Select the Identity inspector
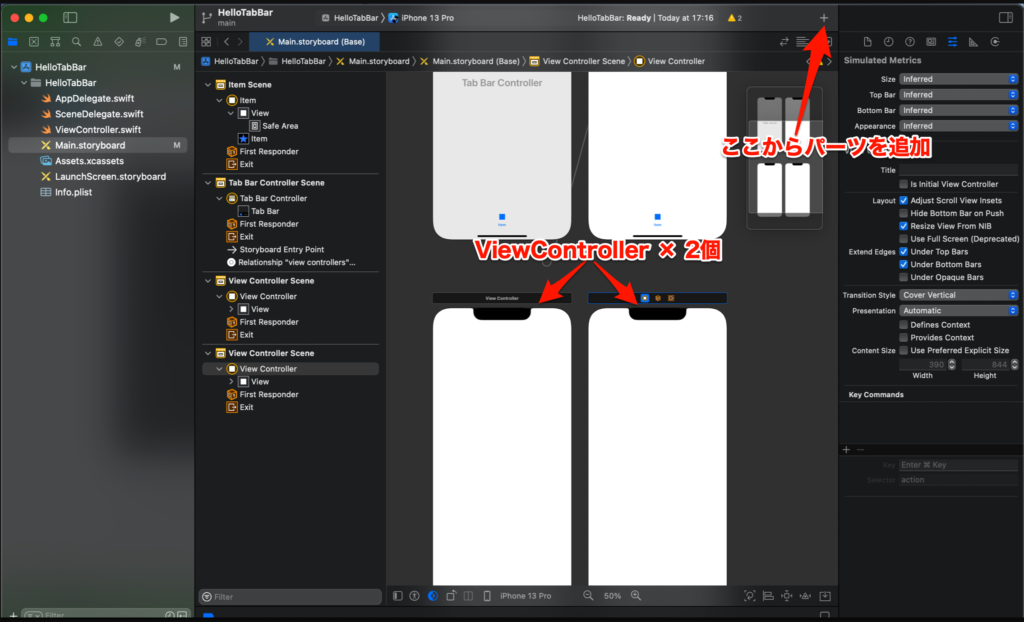 932,41
